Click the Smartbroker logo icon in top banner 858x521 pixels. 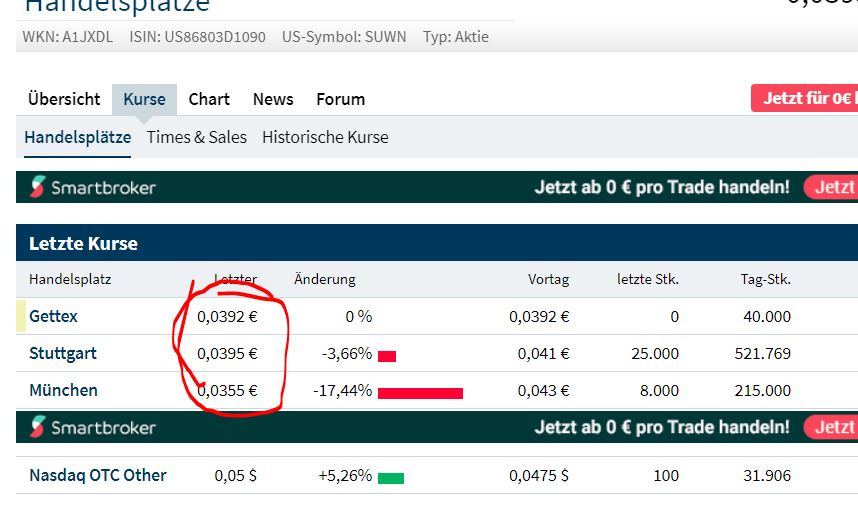[38, 187]
